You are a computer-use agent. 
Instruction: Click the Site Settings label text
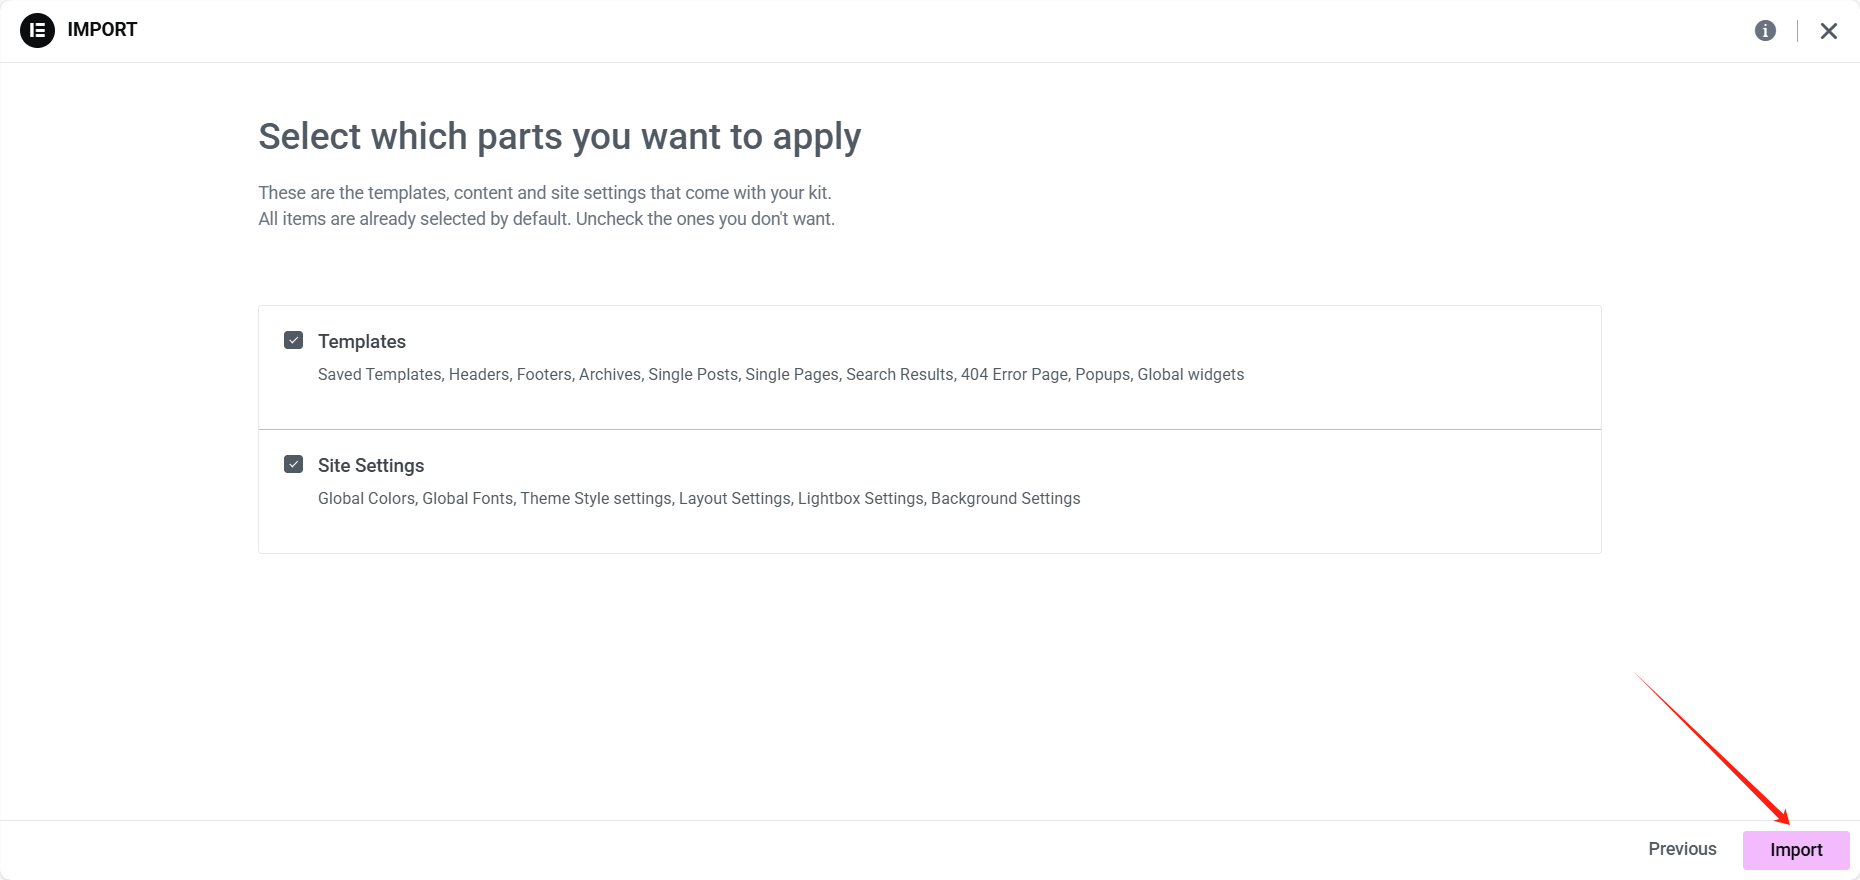click(x=371, y=466)
